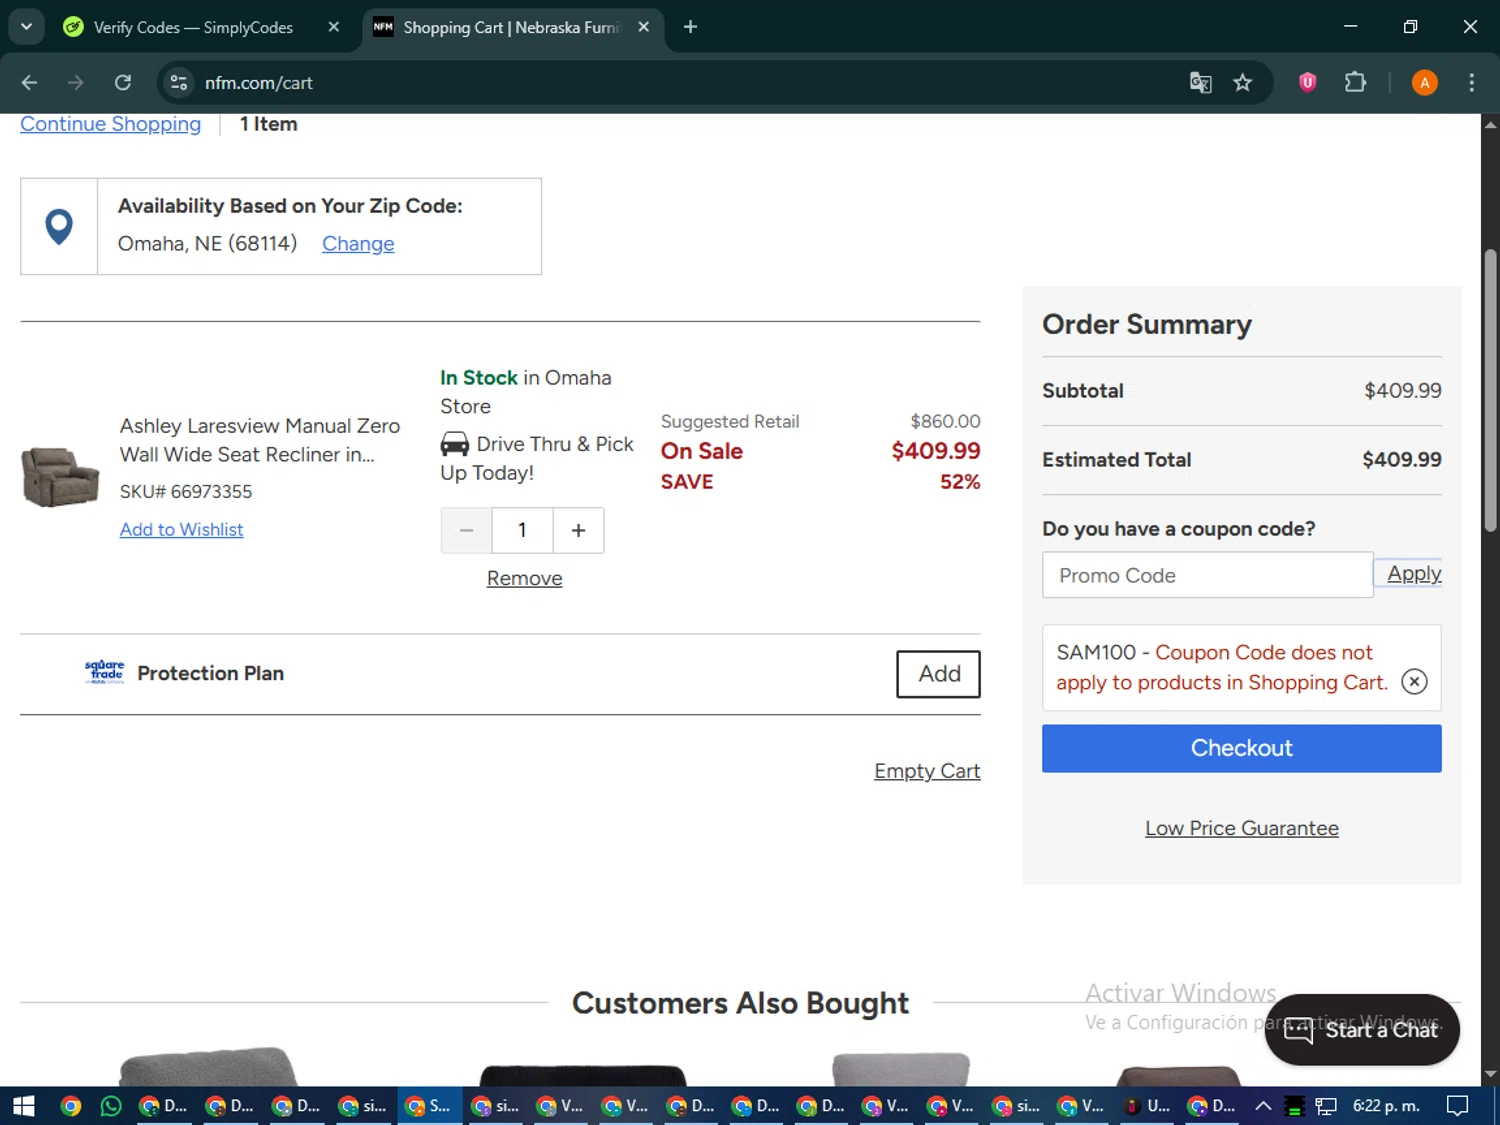Dismiss the SAM100 coupon error message
1500x1125 pixels.
[1413, 682]
